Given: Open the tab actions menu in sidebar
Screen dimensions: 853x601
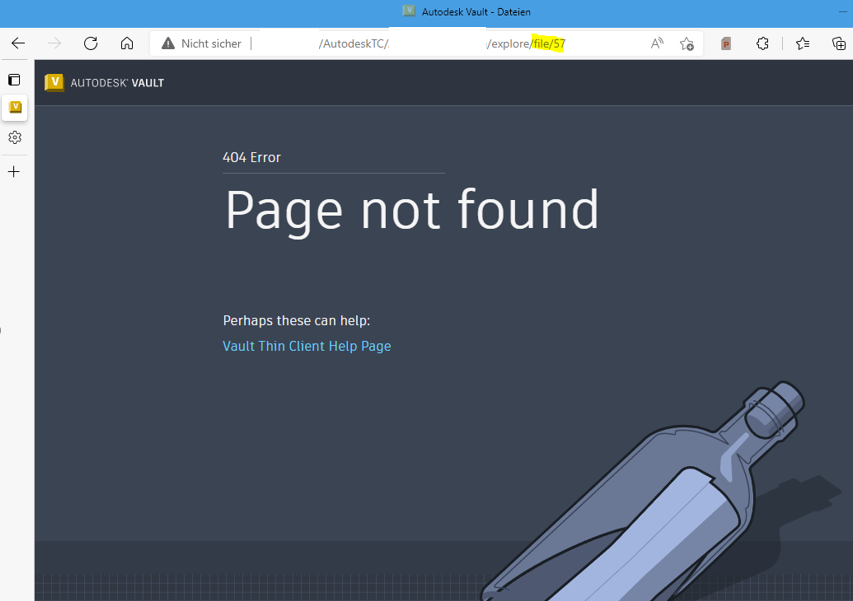Looking at the screenshot, I should pos(14,80).
